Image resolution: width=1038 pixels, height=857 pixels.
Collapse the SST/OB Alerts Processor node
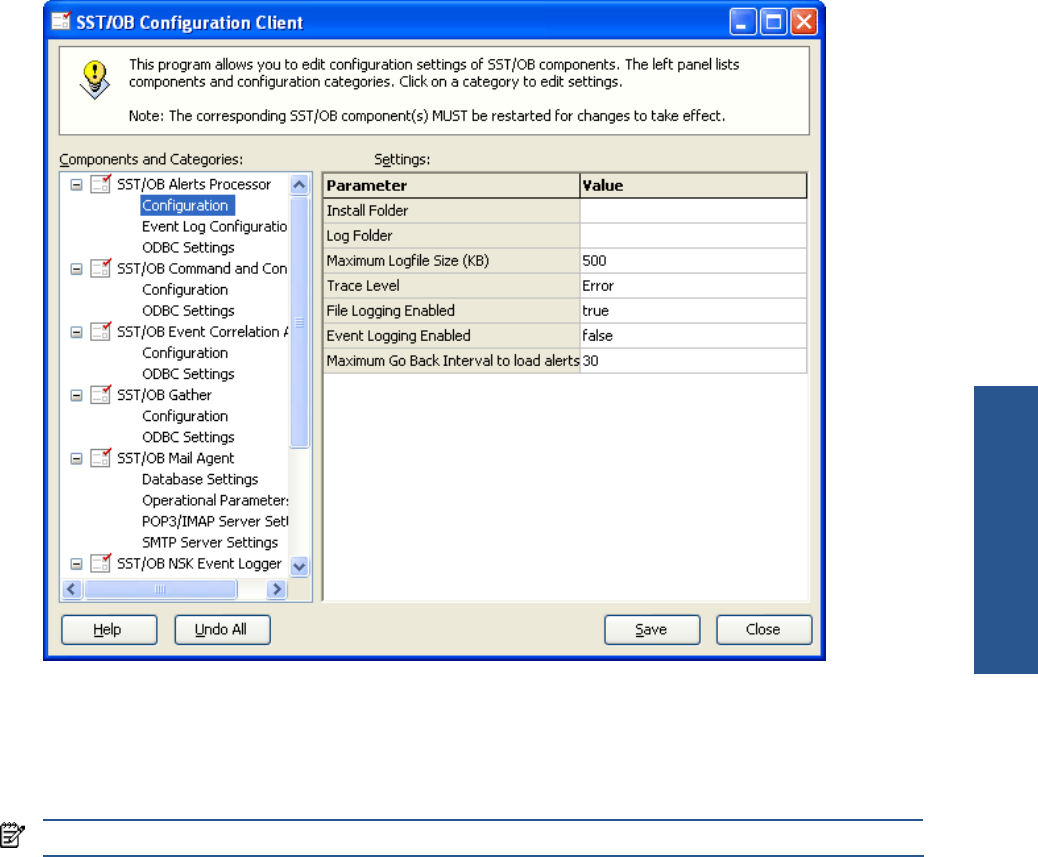[77, 185]
